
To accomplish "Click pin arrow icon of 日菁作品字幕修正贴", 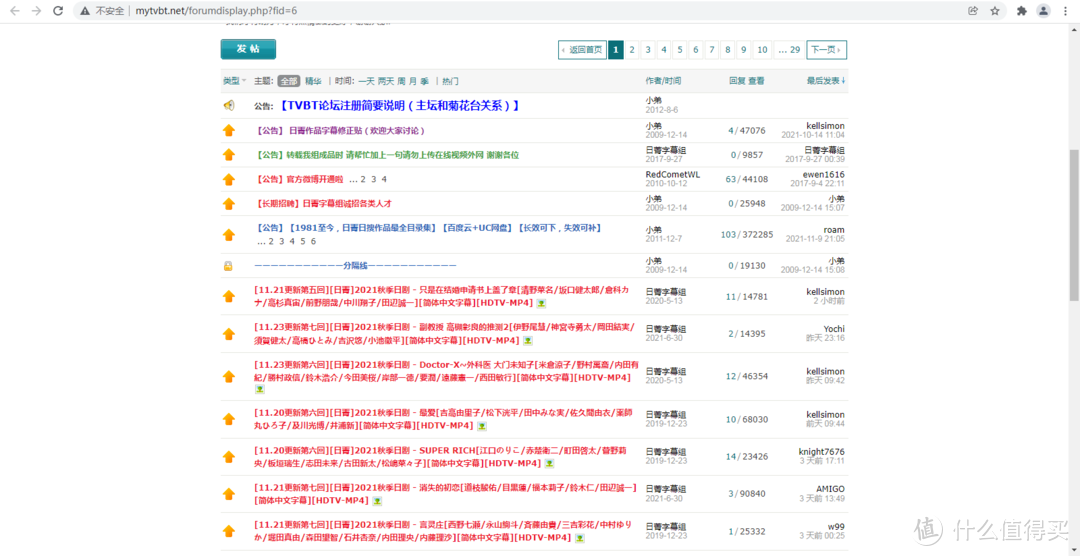I will click(x=229, y=130).
